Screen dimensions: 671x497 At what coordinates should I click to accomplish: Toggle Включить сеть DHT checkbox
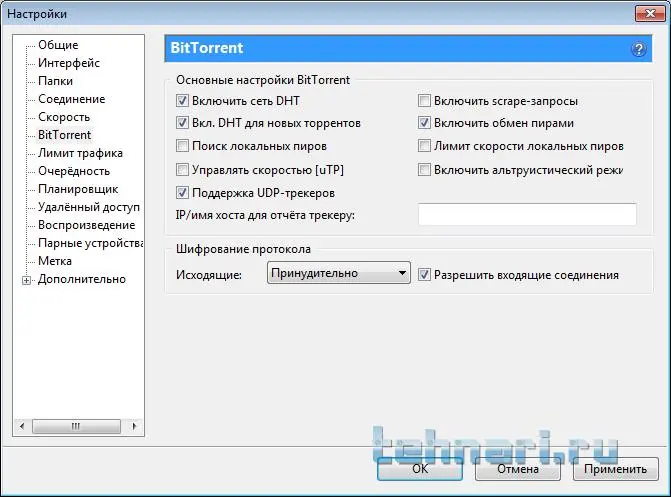tap(182, 101)
